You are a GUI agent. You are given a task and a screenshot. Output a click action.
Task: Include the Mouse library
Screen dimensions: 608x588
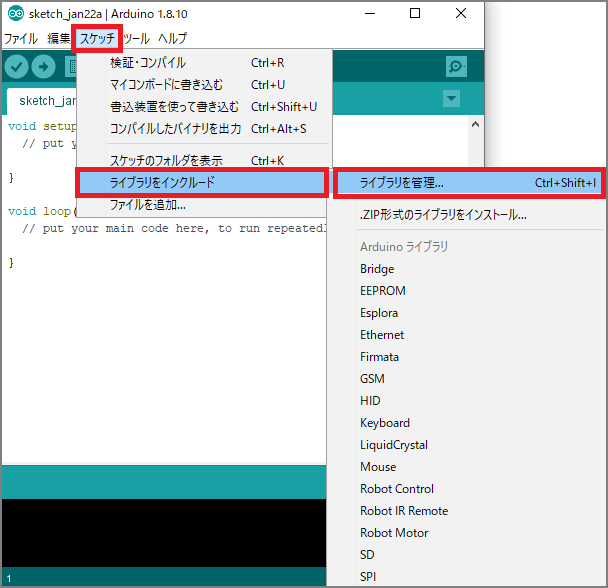pos(466,467)
